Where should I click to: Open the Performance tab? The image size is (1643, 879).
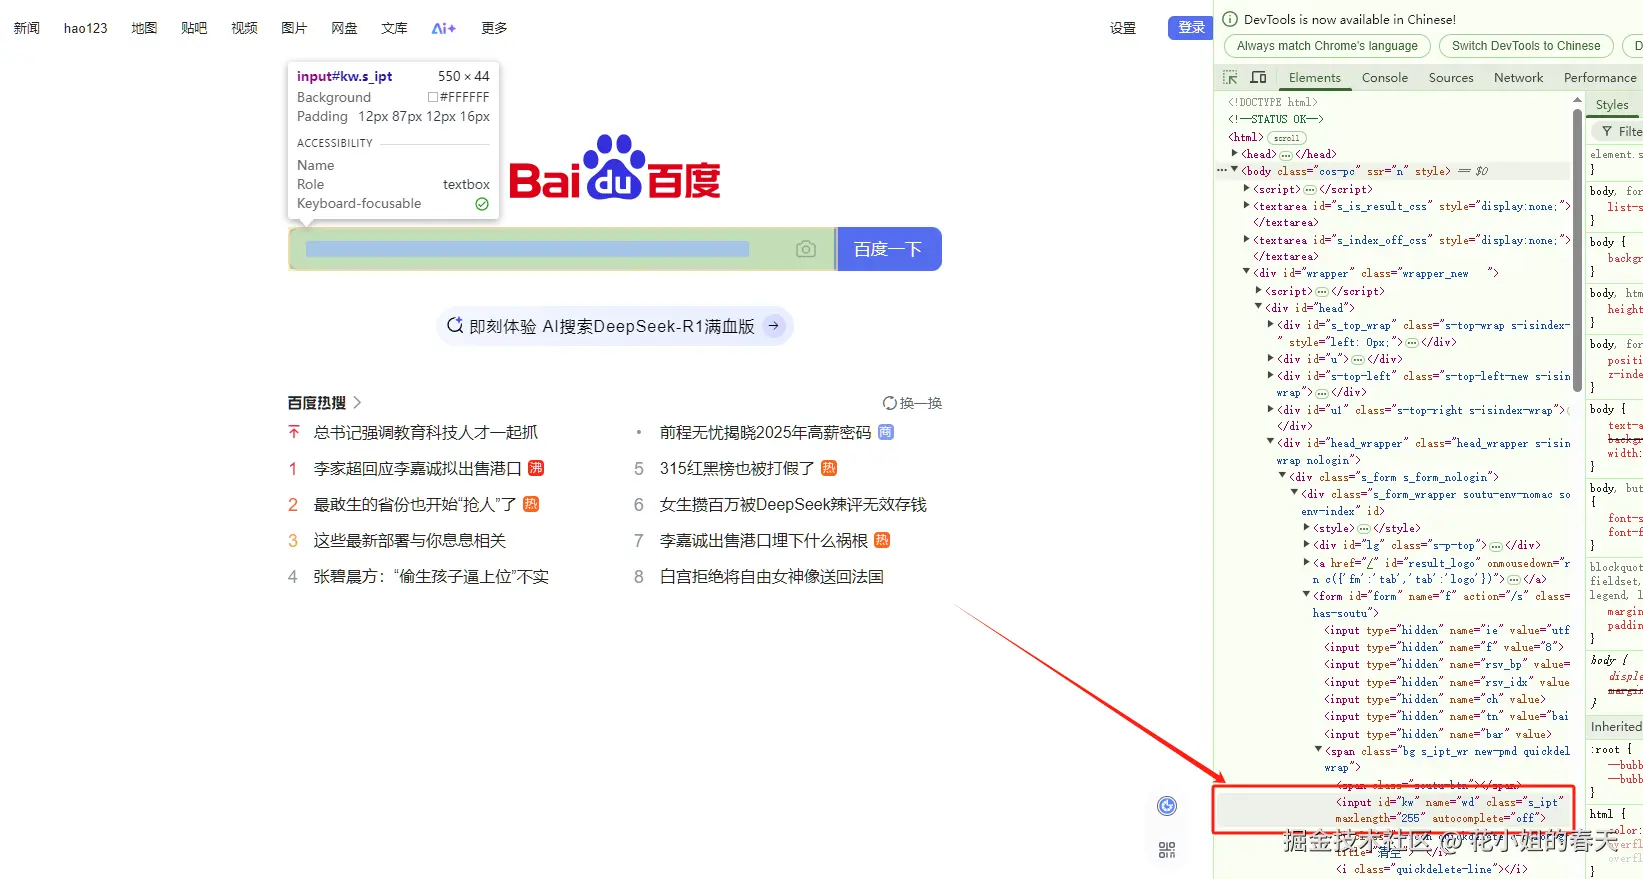pos(1599,77)
